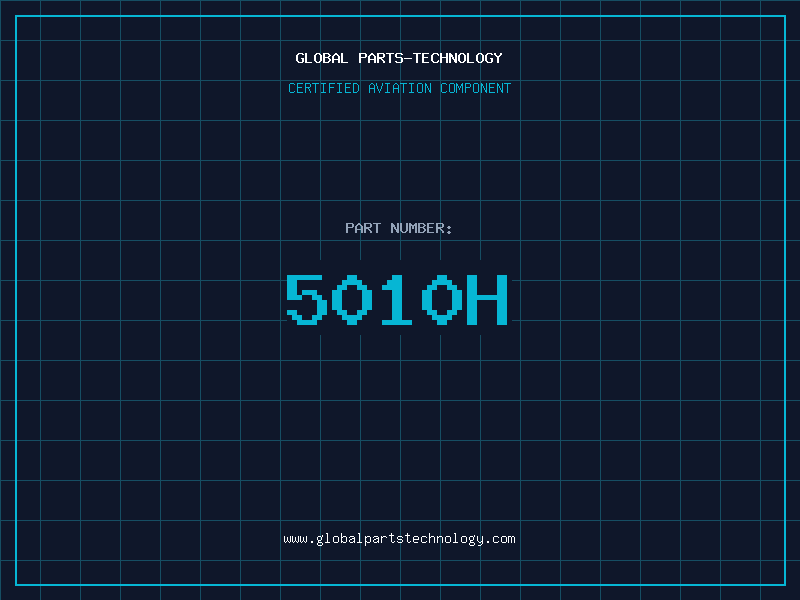Click the PART NUMBER: label
Viewport: 800px width, 600px height.
point(398,228)
